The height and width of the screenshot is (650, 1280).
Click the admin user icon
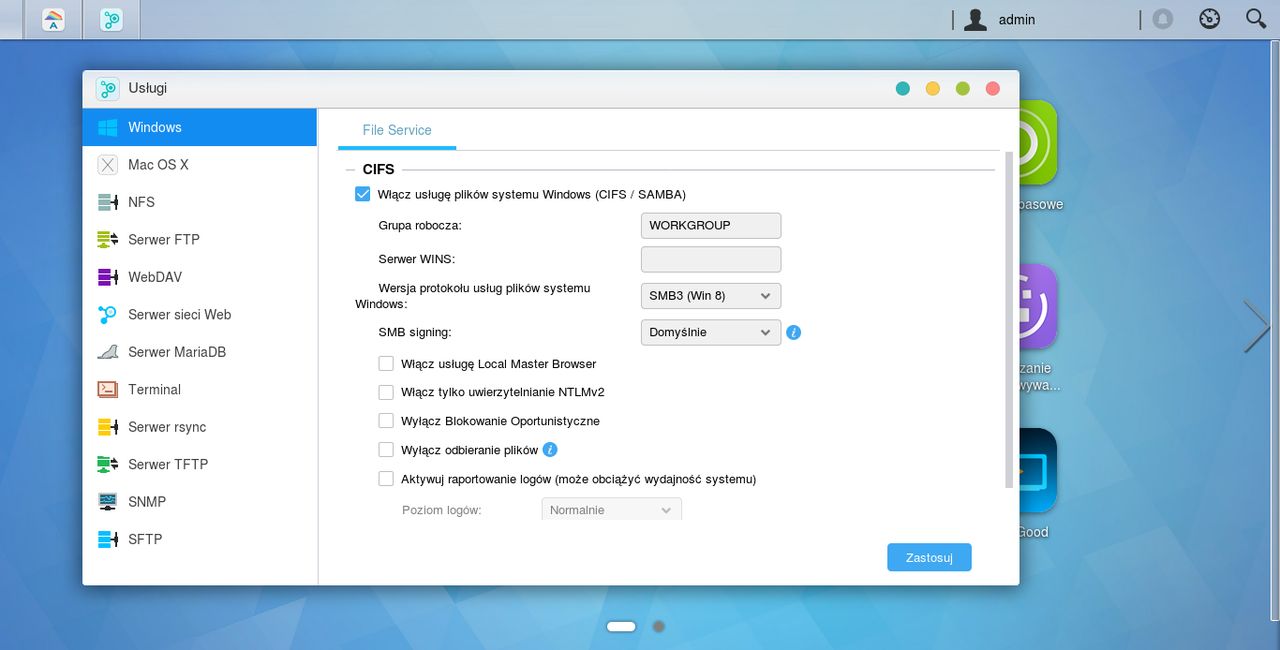coord(976,19)
